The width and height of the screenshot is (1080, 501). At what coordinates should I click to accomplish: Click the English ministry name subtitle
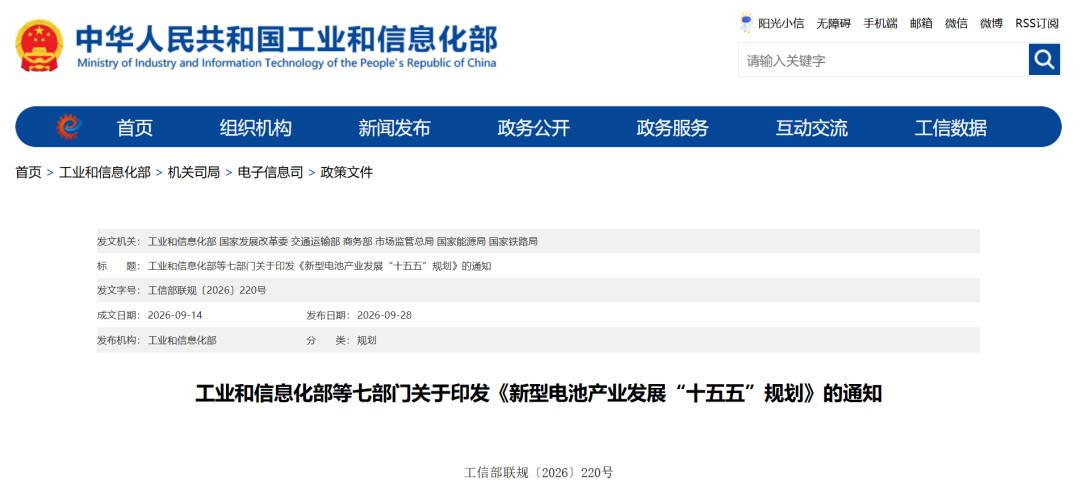[287, 63]
